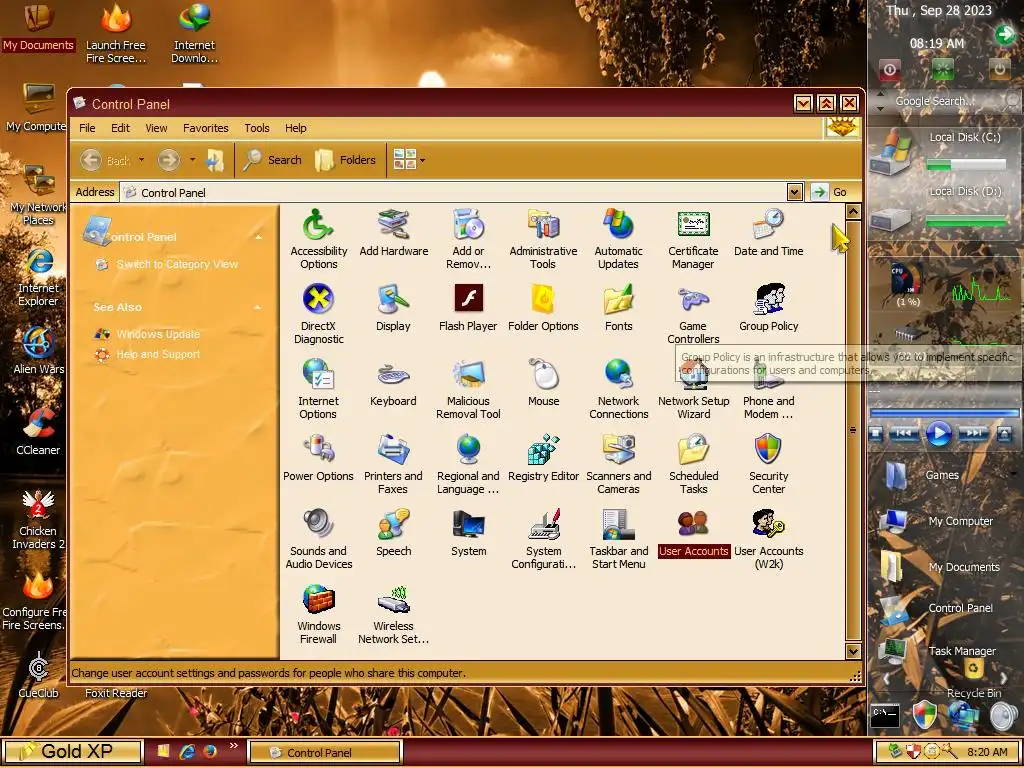
Task: Open the File menu
Action: [87, 128]
